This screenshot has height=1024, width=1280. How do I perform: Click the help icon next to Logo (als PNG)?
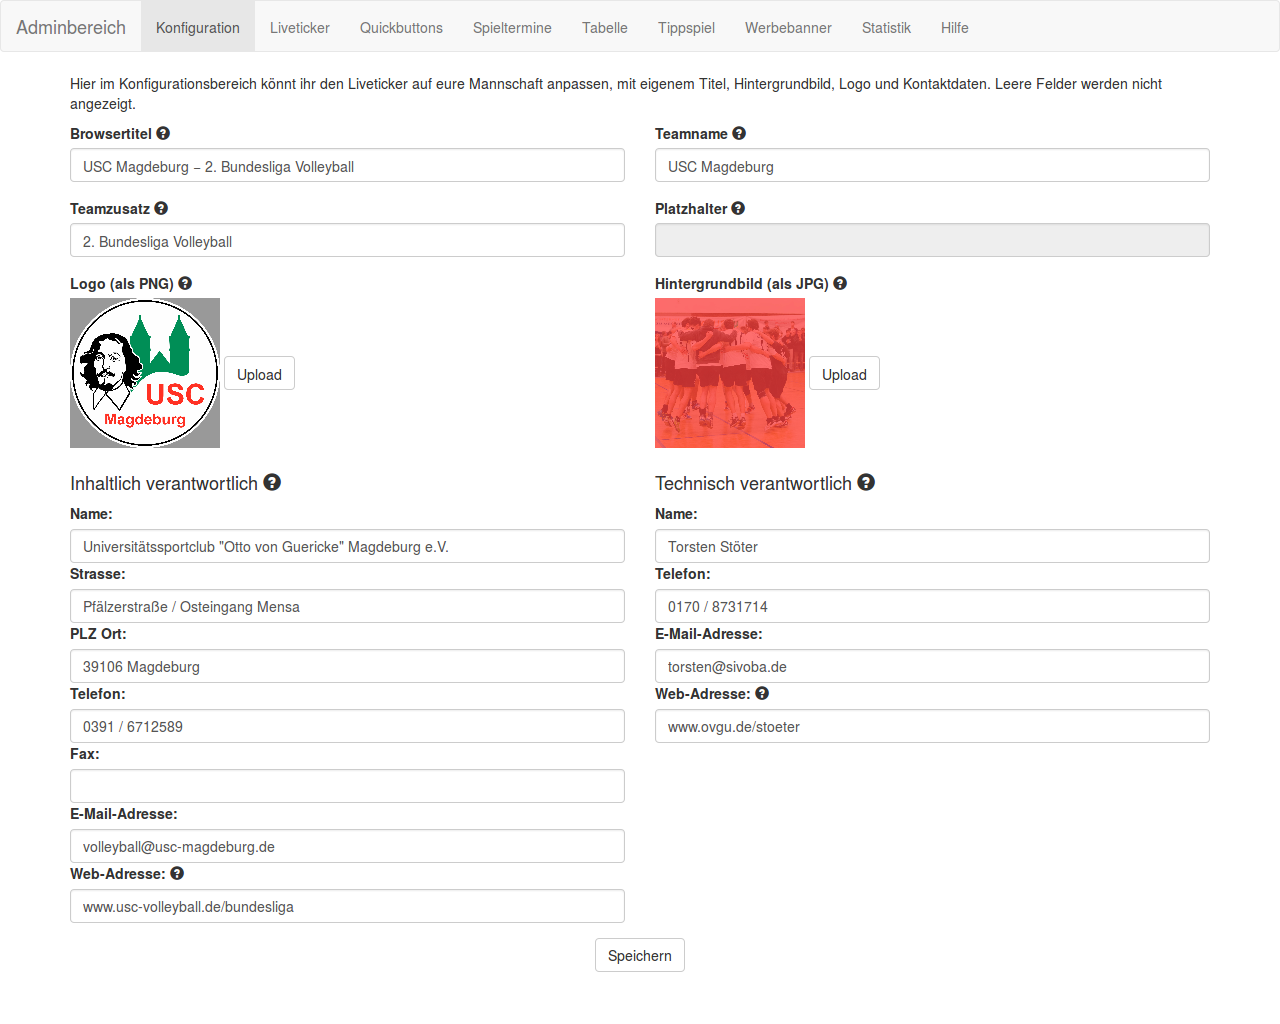click(x=185, y=283)
